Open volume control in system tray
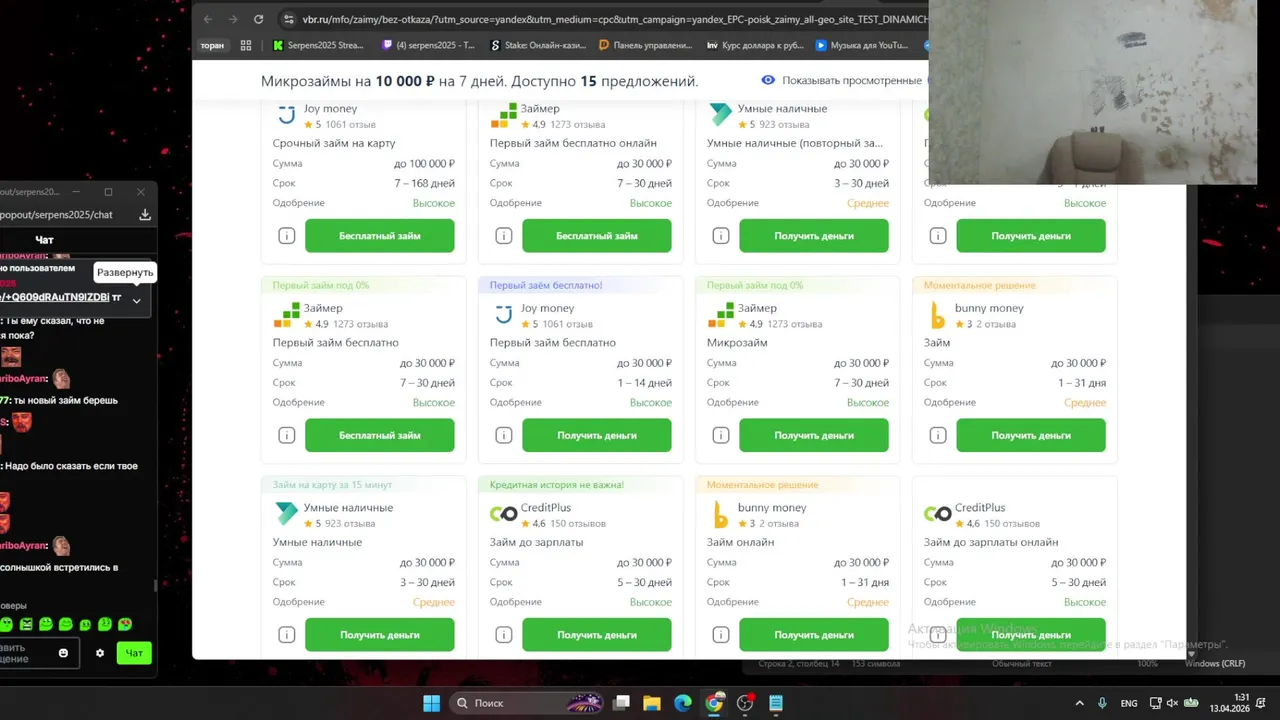The width and height of the screenshot is (1280, 720). [1172, 703]
